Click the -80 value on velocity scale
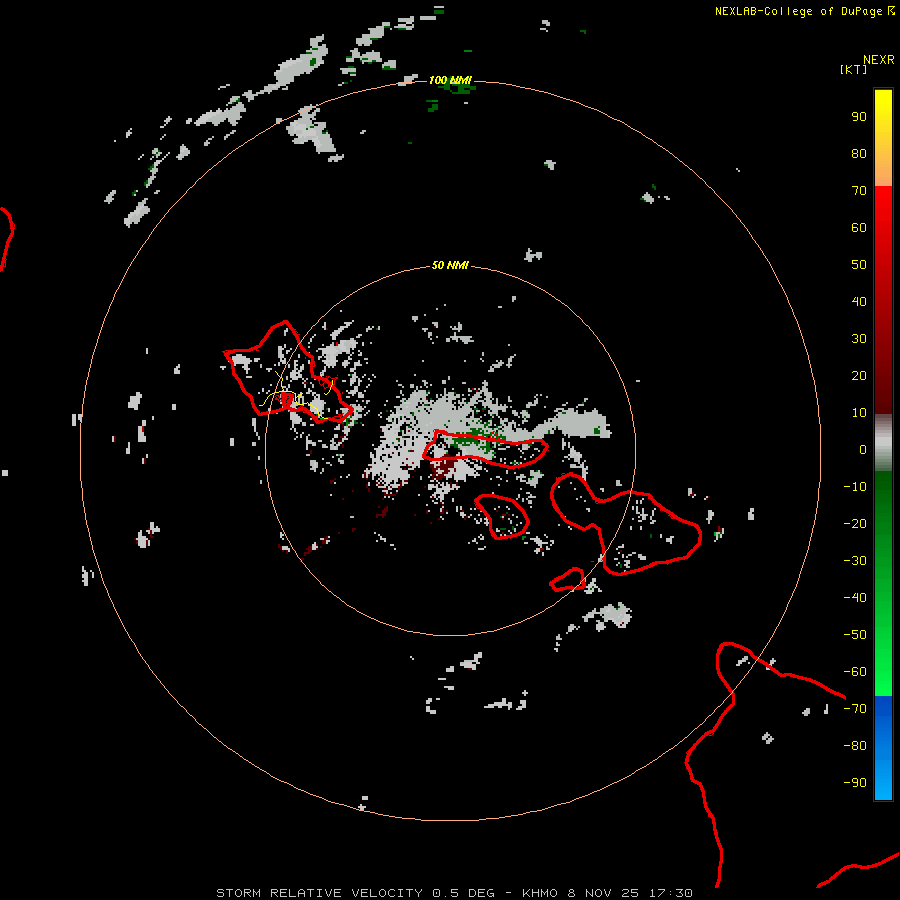The height and width of the screenshot is (900, 900). coord(855,746)
